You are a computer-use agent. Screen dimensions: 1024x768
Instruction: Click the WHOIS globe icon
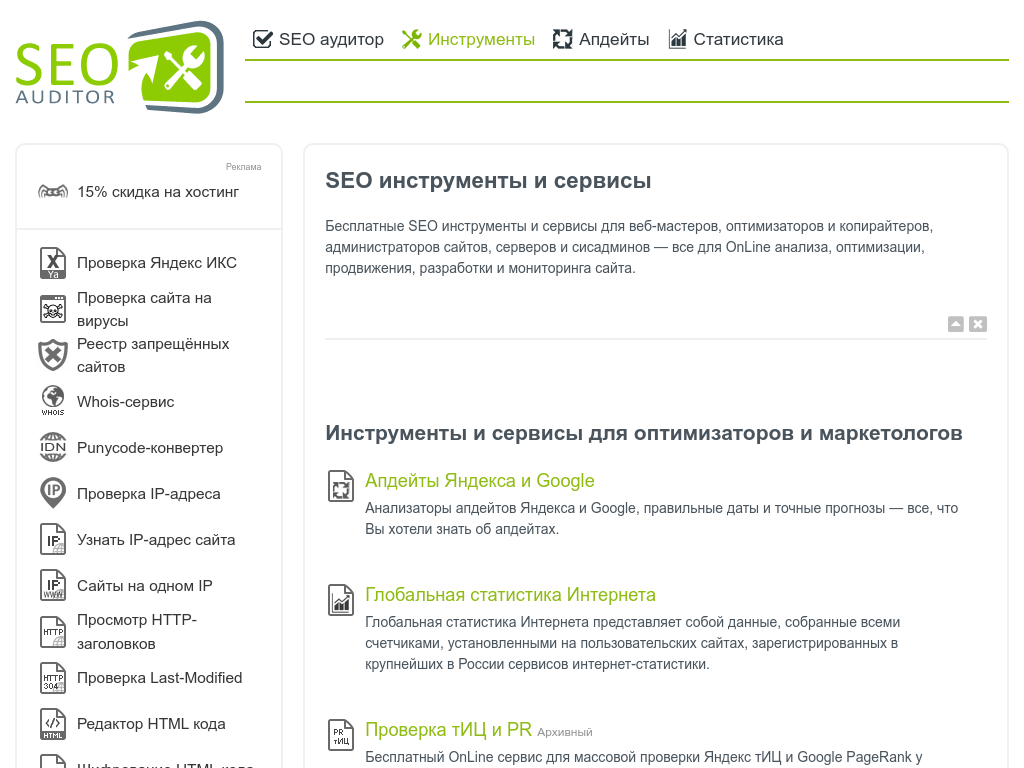pyautogui.click(x=53, y=401)
